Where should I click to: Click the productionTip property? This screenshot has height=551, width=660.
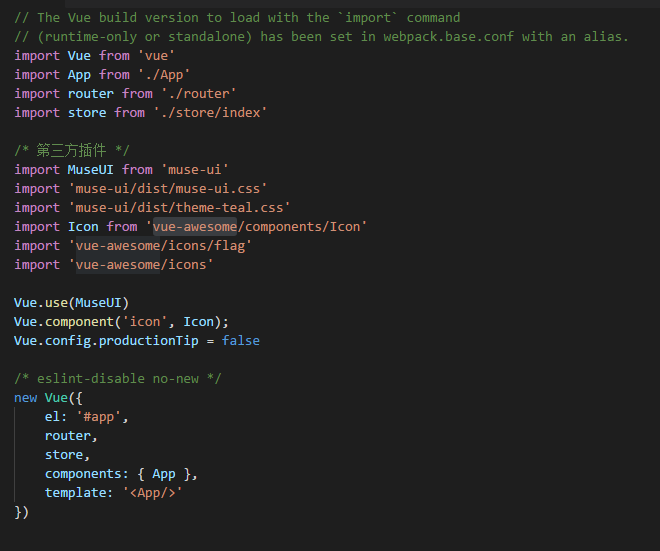tap(149, 341)
